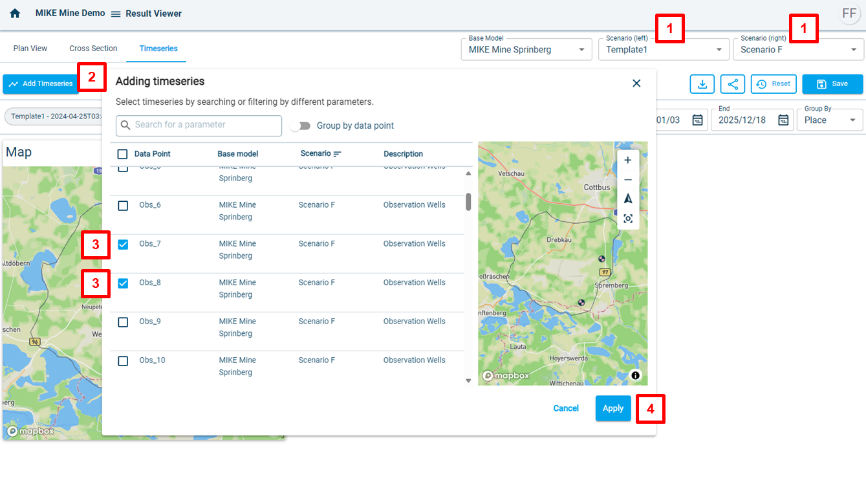Click the share icon button
The height and width of the screenshot is (482, 866).
click(x=733, y=85)
